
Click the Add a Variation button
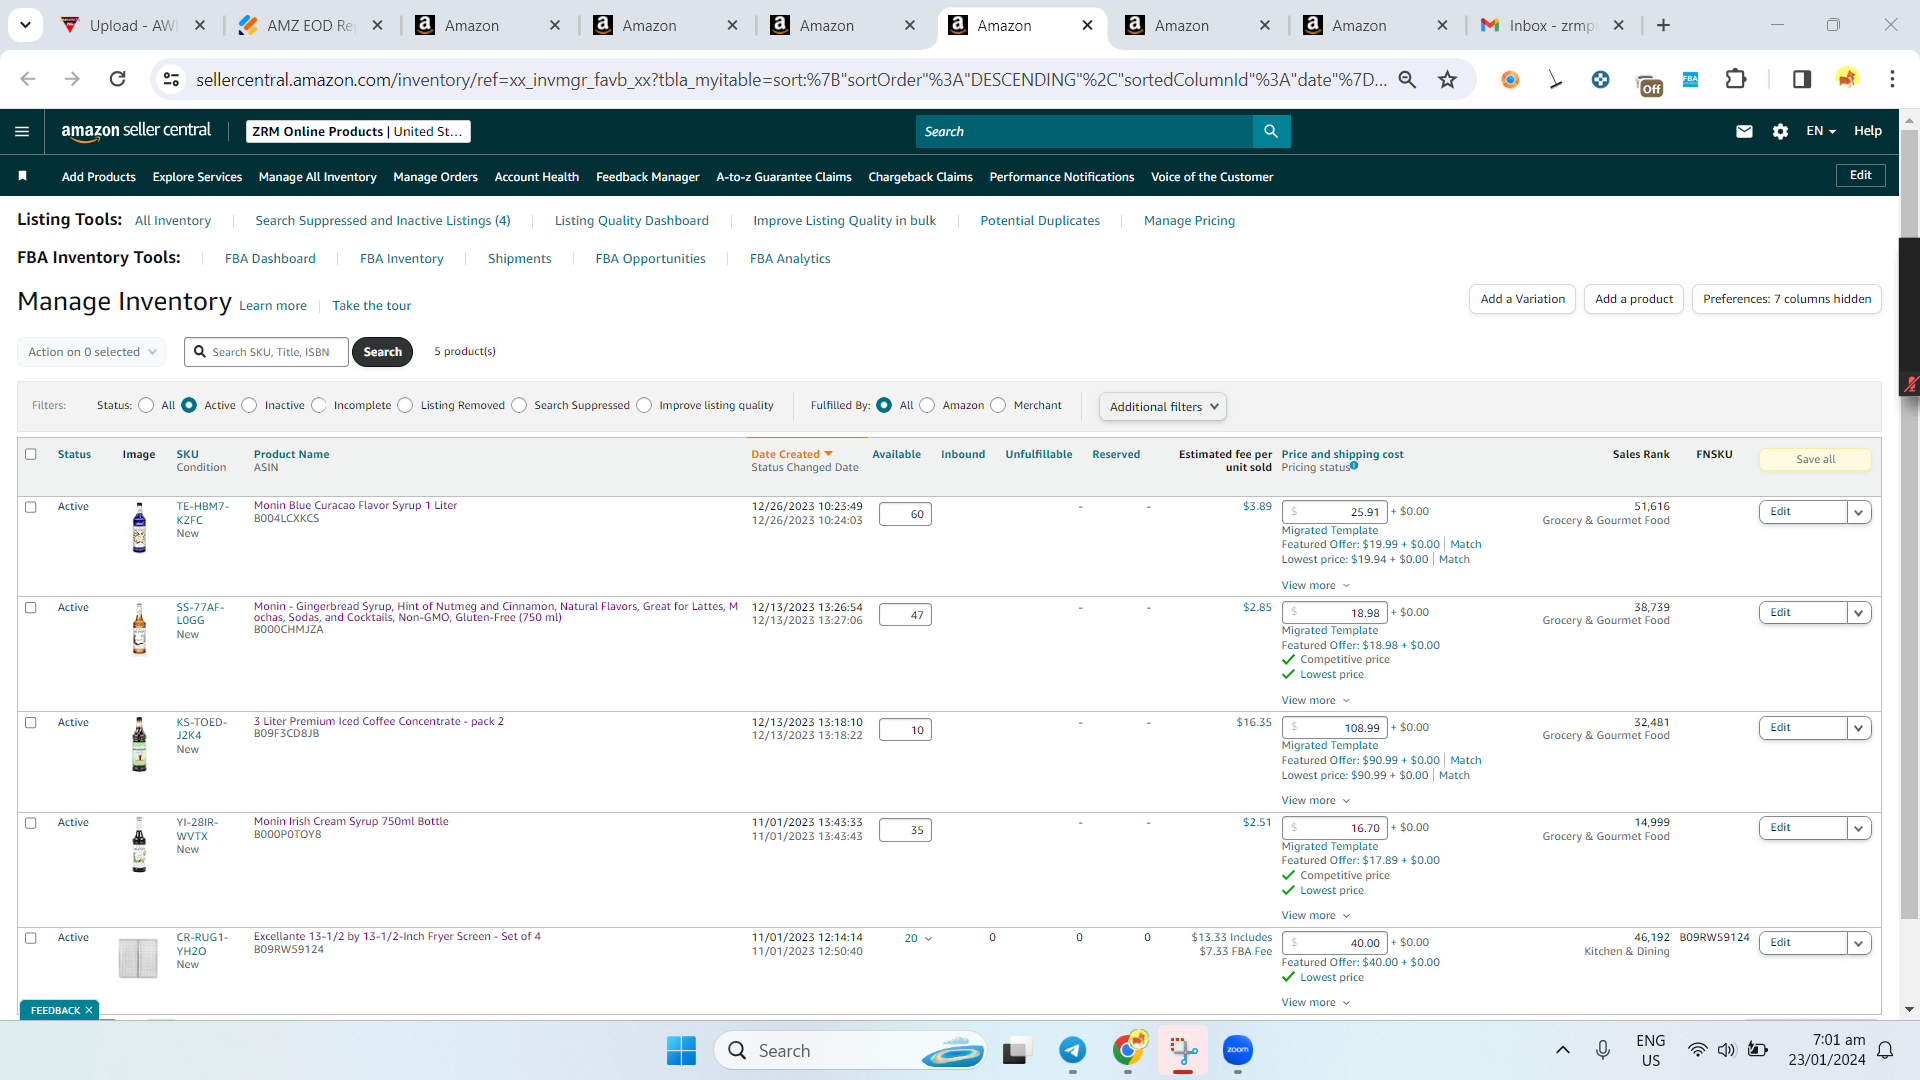coord(1522,299)
